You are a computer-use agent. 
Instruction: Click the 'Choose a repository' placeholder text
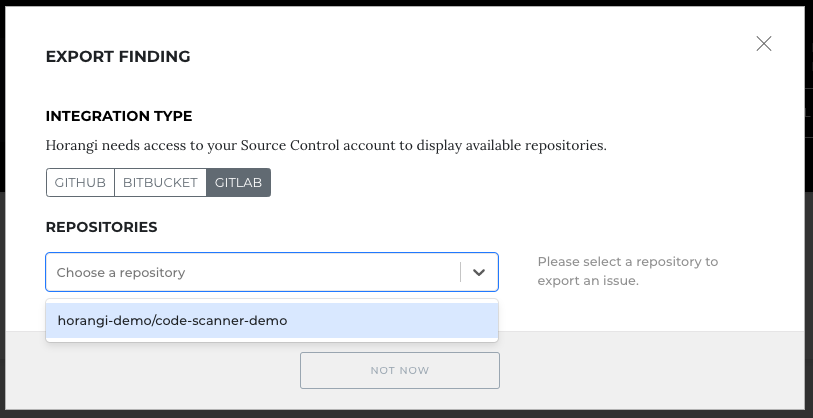pos(121,273)
